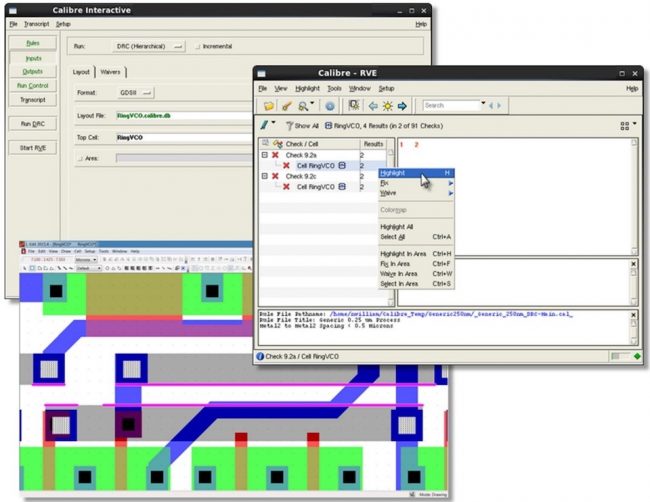Click the search previous arrow next to Search box

[x=491, y=106]
